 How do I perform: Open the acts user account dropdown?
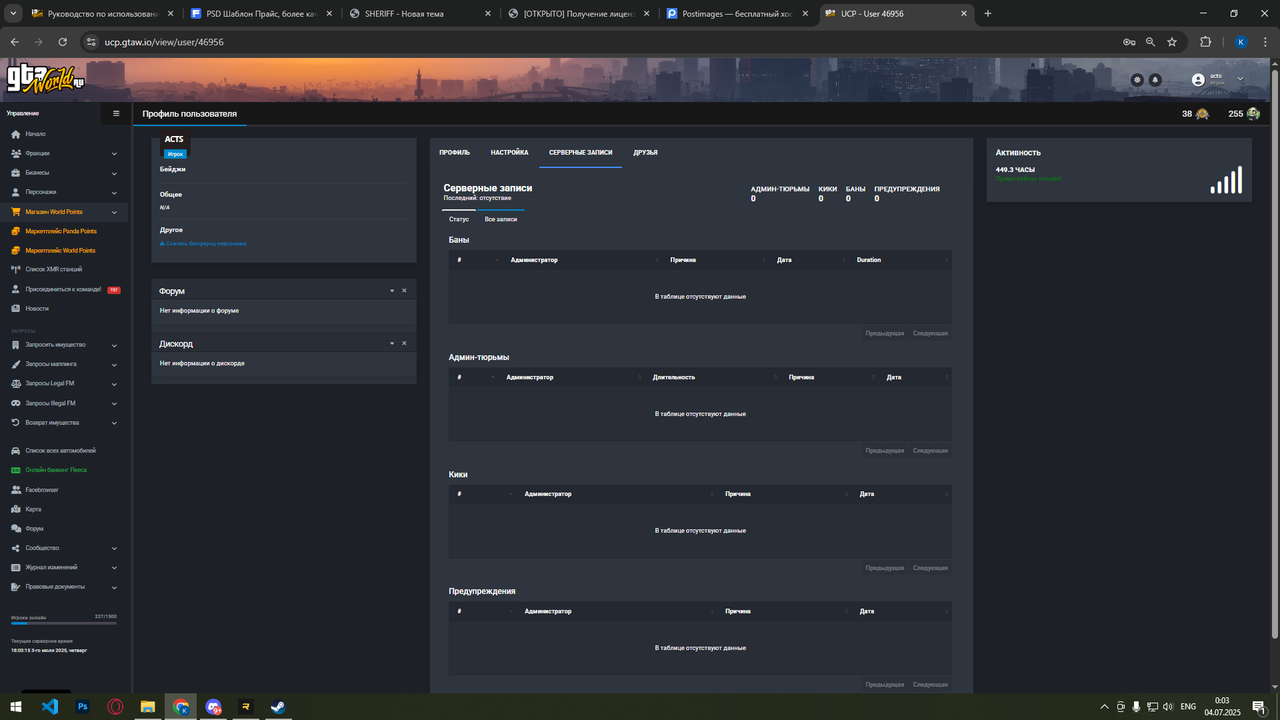[x=1217, y=79]
